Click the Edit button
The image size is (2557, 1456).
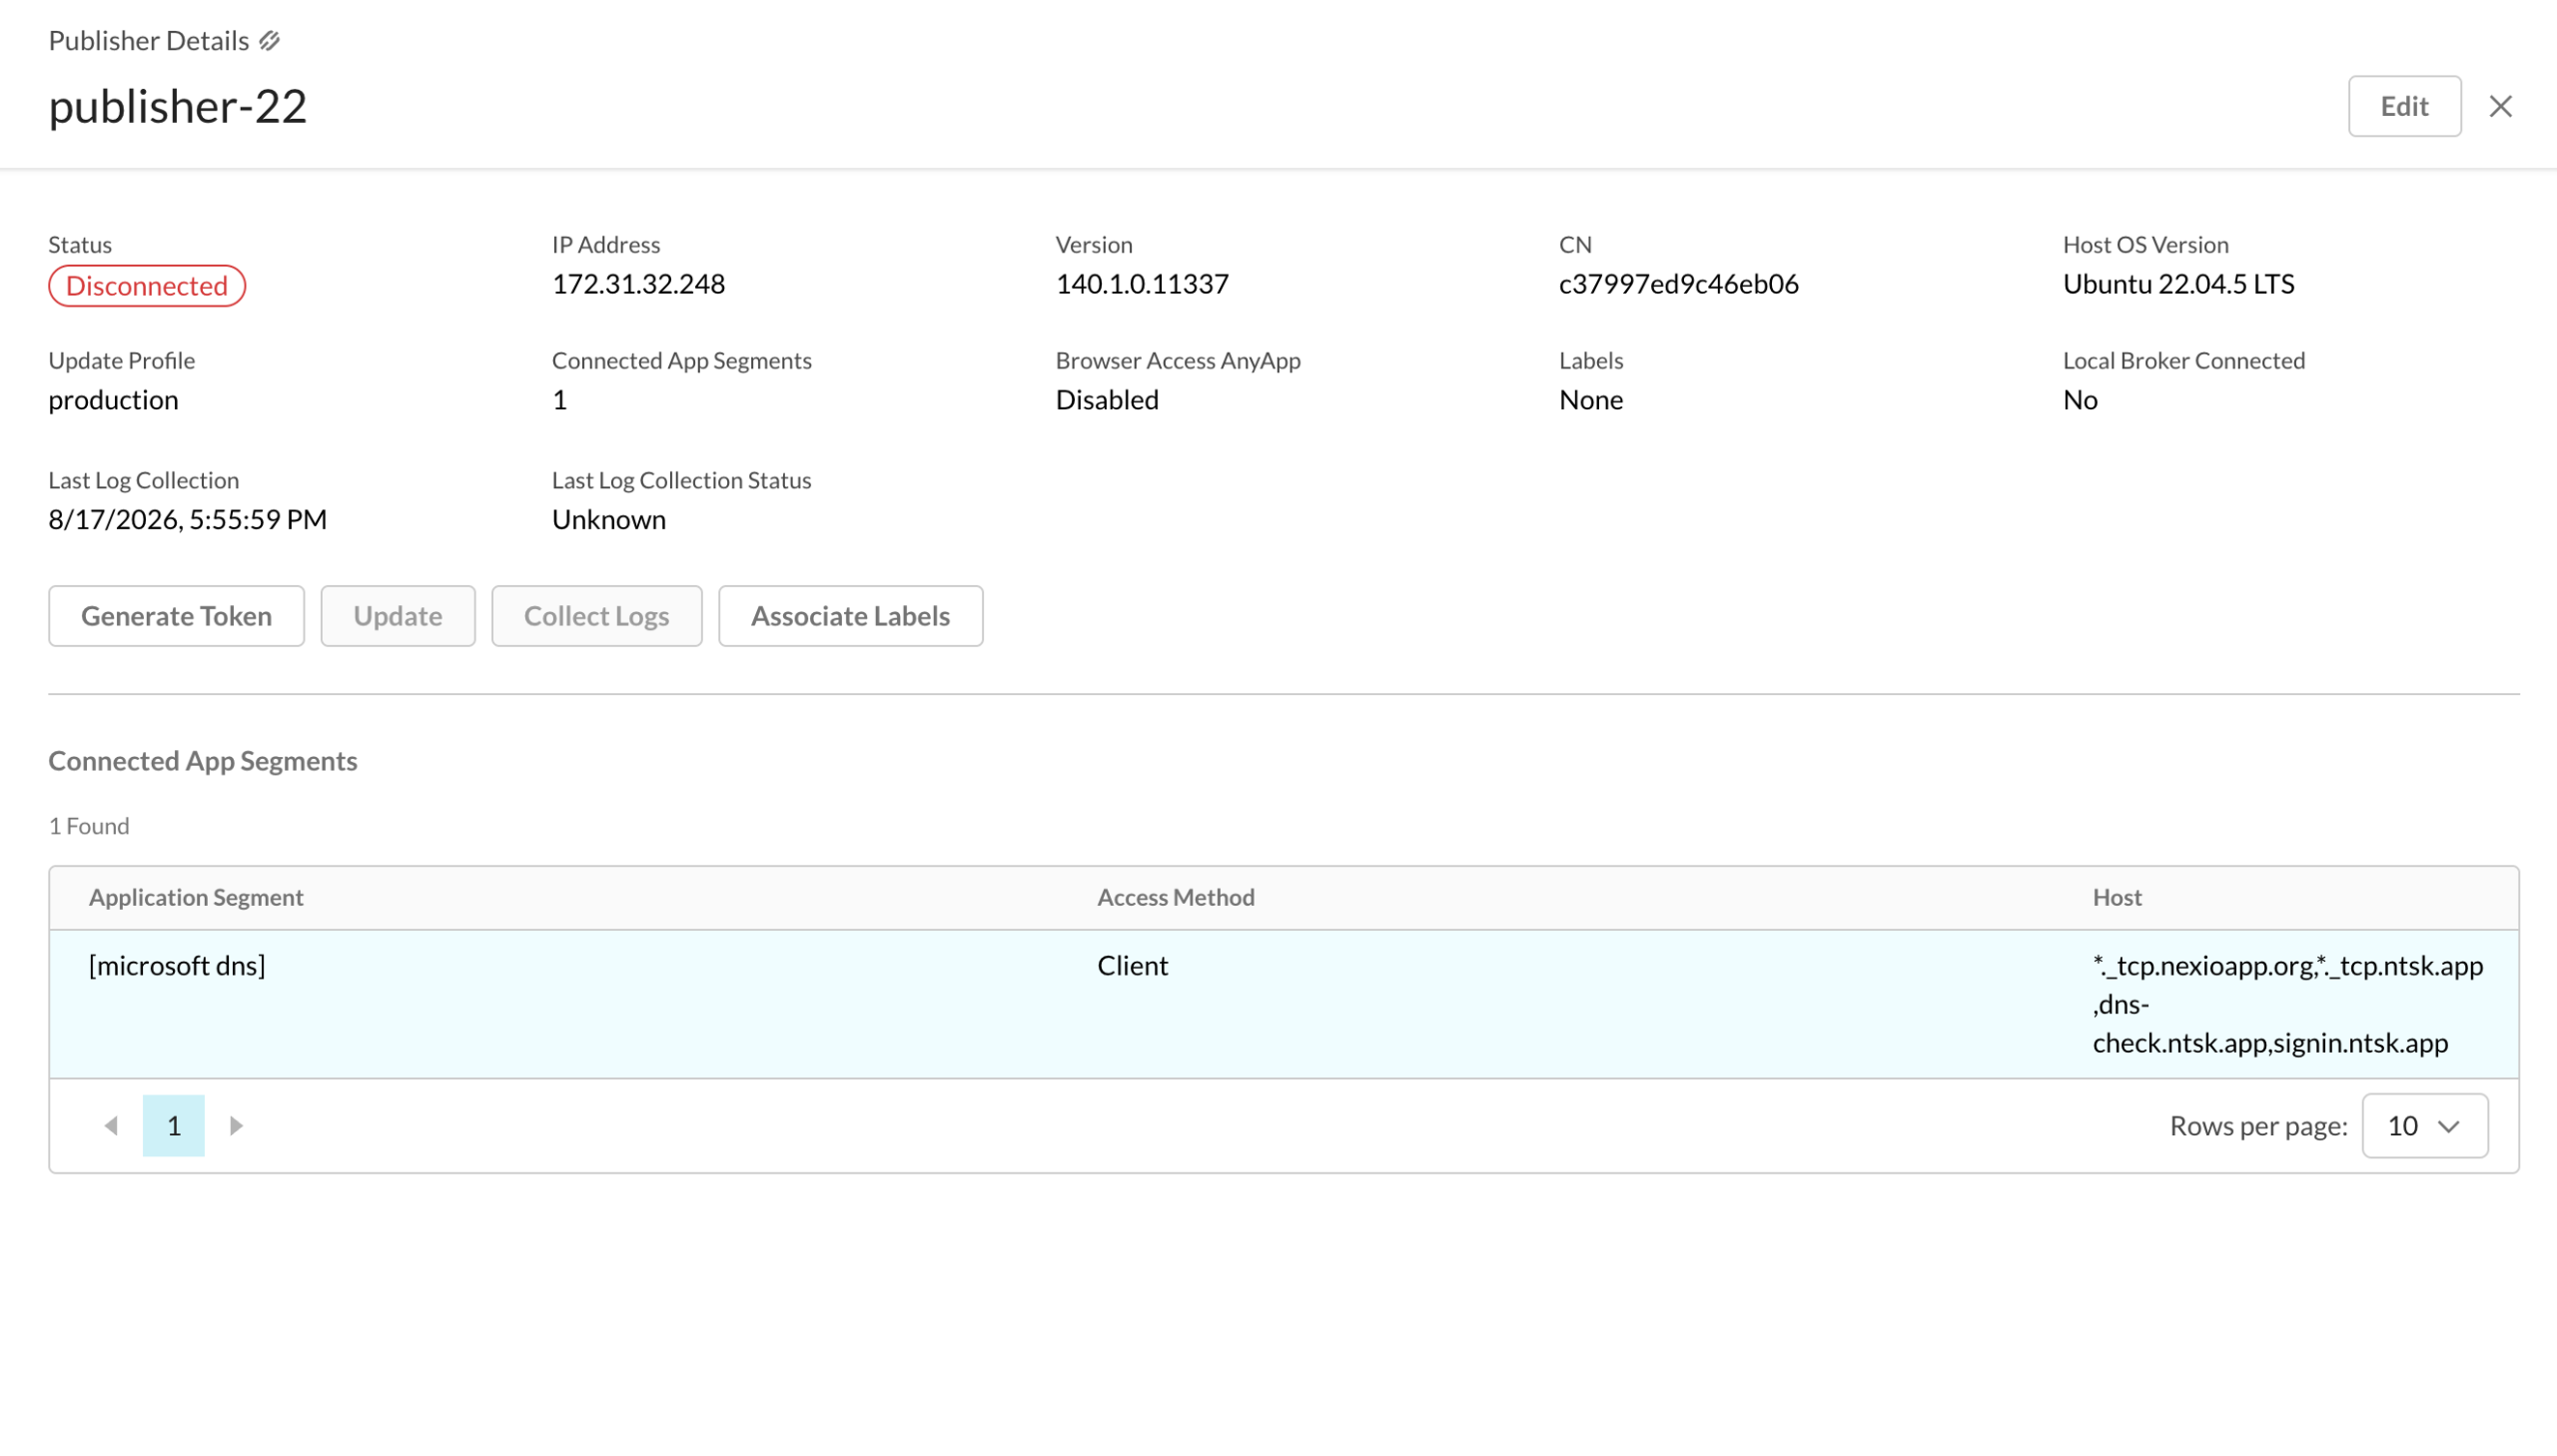[2404, 106]
